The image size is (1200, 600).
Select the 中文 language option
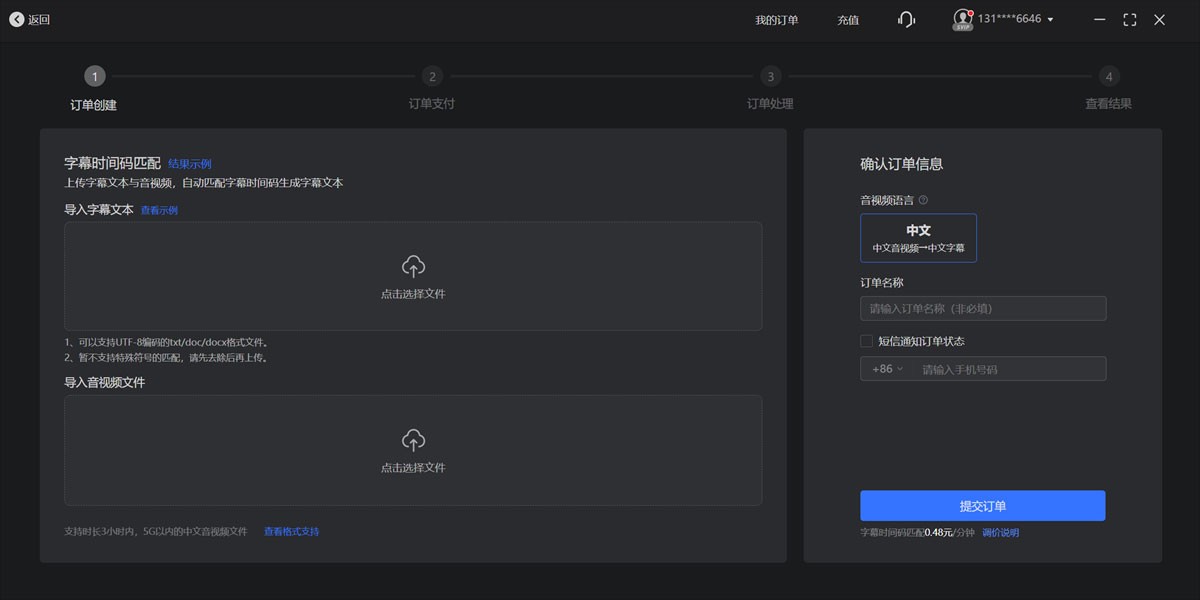pos(918,238)
